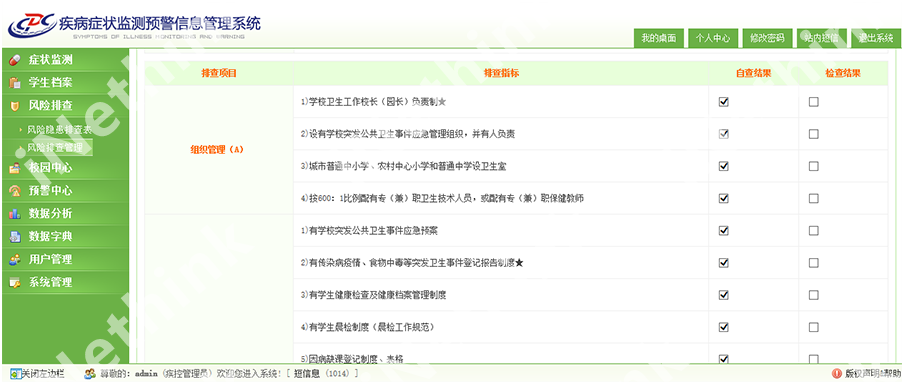Click 检查结果 column header
Viewport: 904px width, 384px height.
[x=843, y=74]
